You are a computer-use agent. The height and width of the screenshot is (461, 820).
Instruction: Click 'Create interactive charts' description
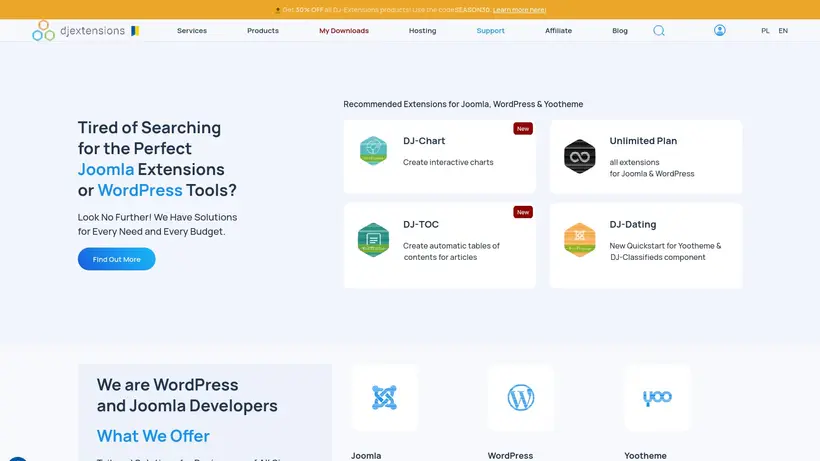448,162
